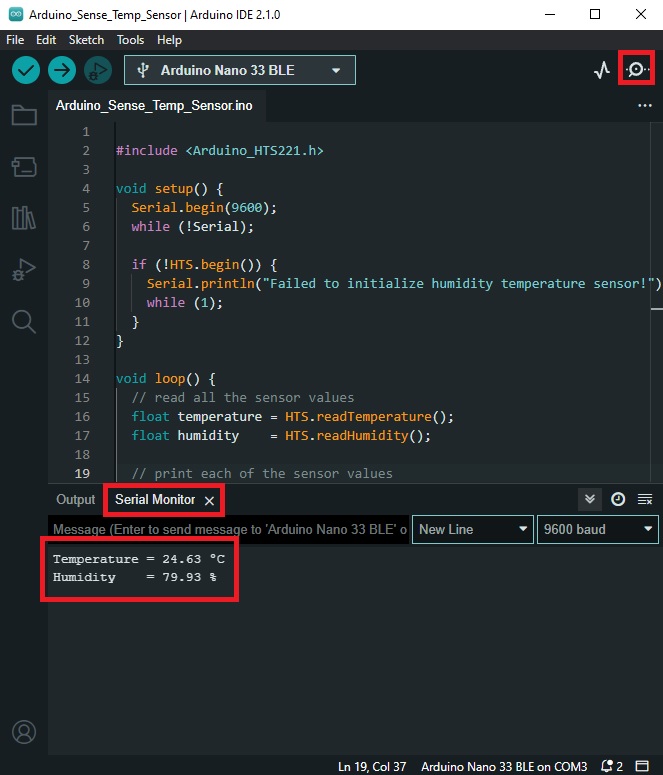Click the Verify sketch checkmark button
Screen dimensions: 663x775
pyautogui.click(x=26, y=70)
